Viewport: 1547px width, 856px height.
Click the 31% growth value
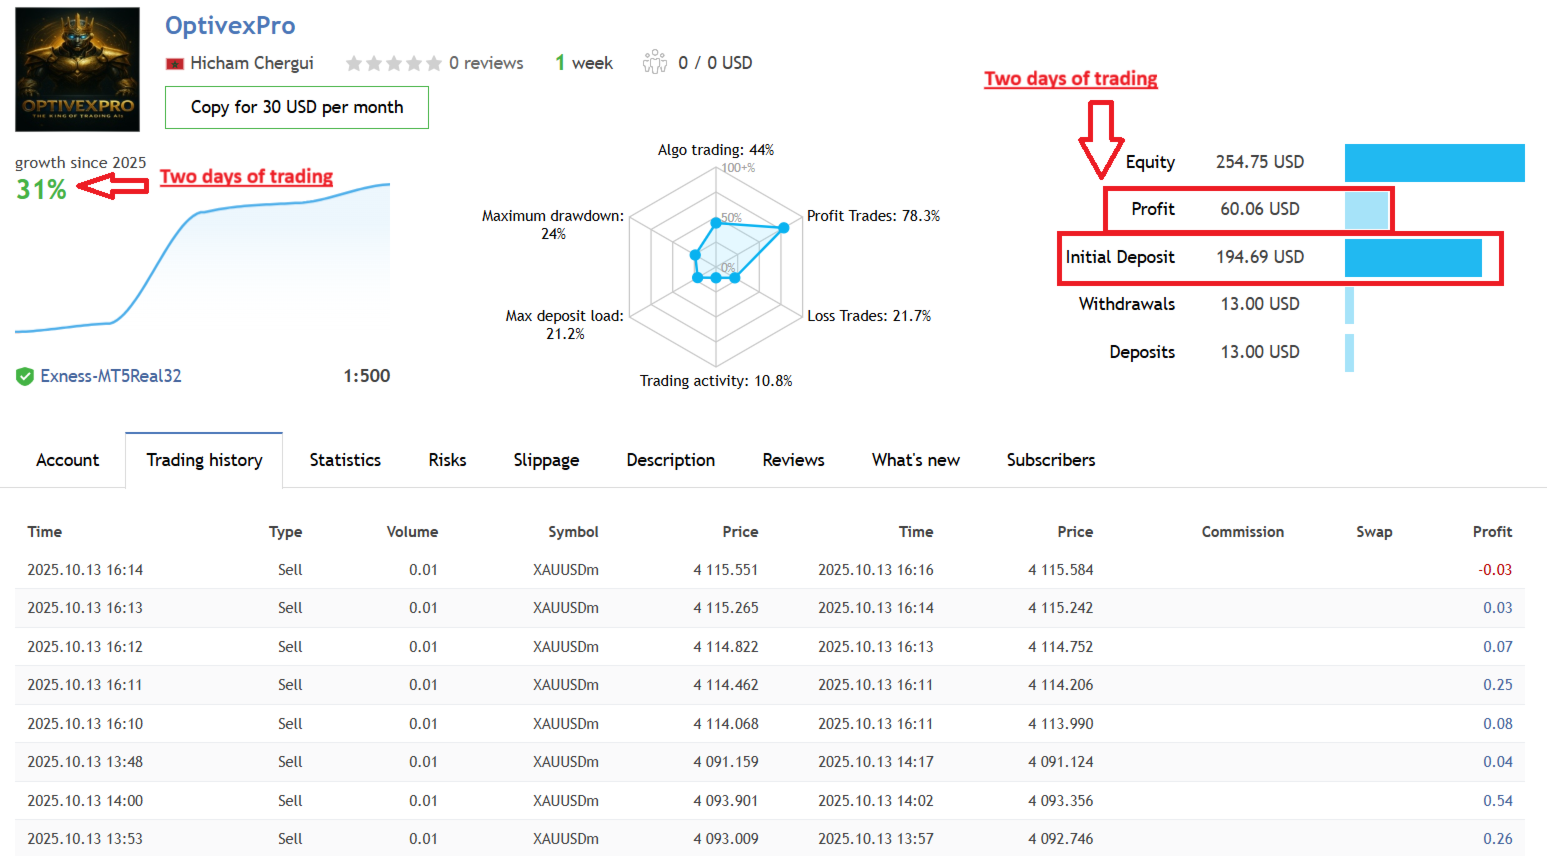(41, 189)
